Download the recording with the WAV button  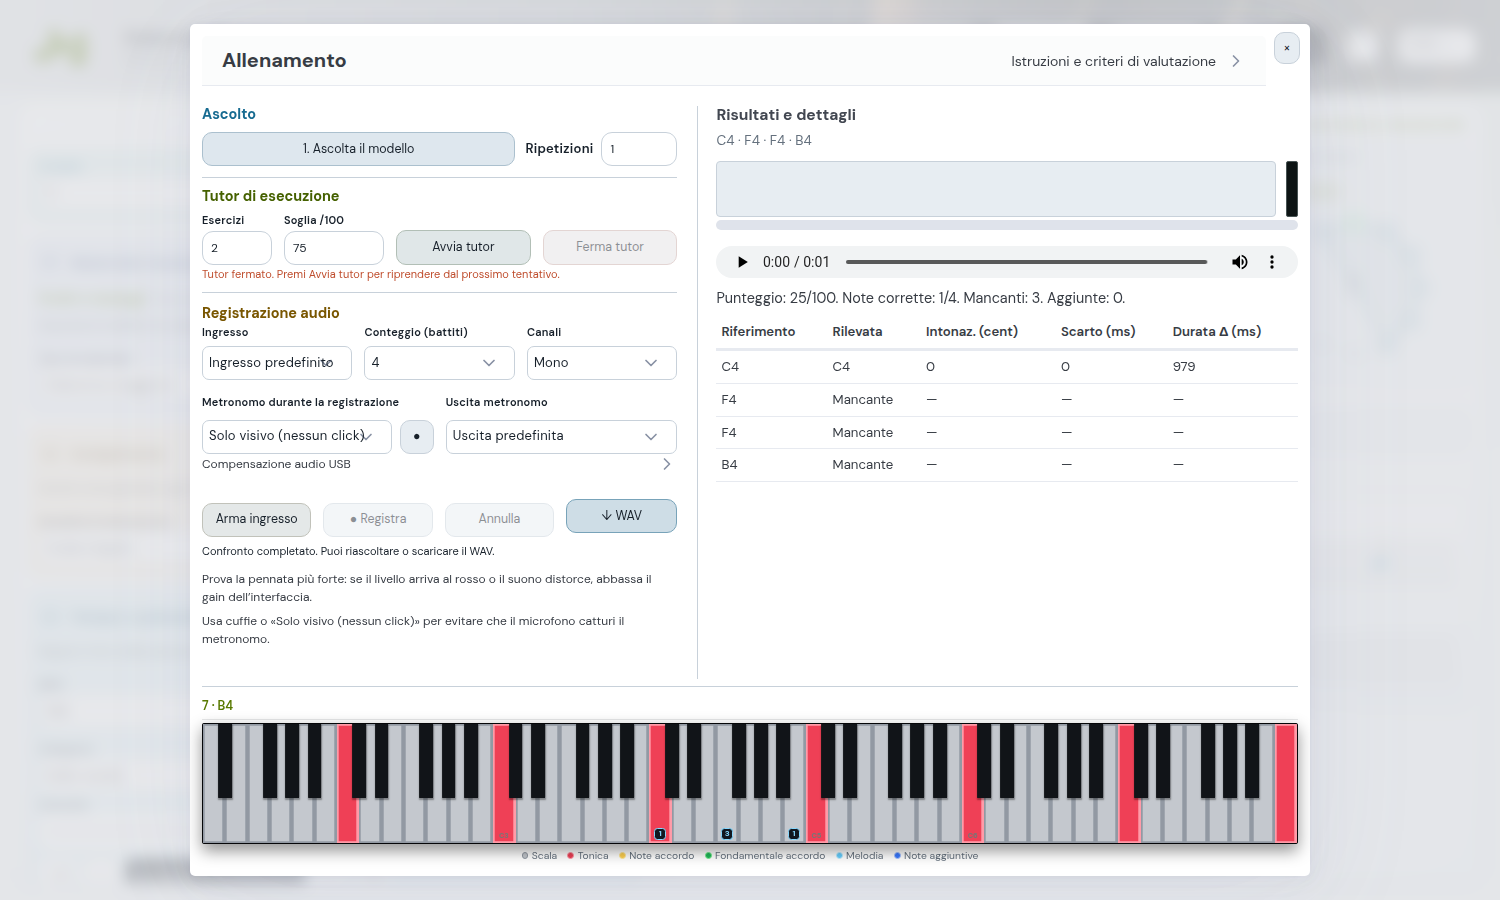point(621,516)
